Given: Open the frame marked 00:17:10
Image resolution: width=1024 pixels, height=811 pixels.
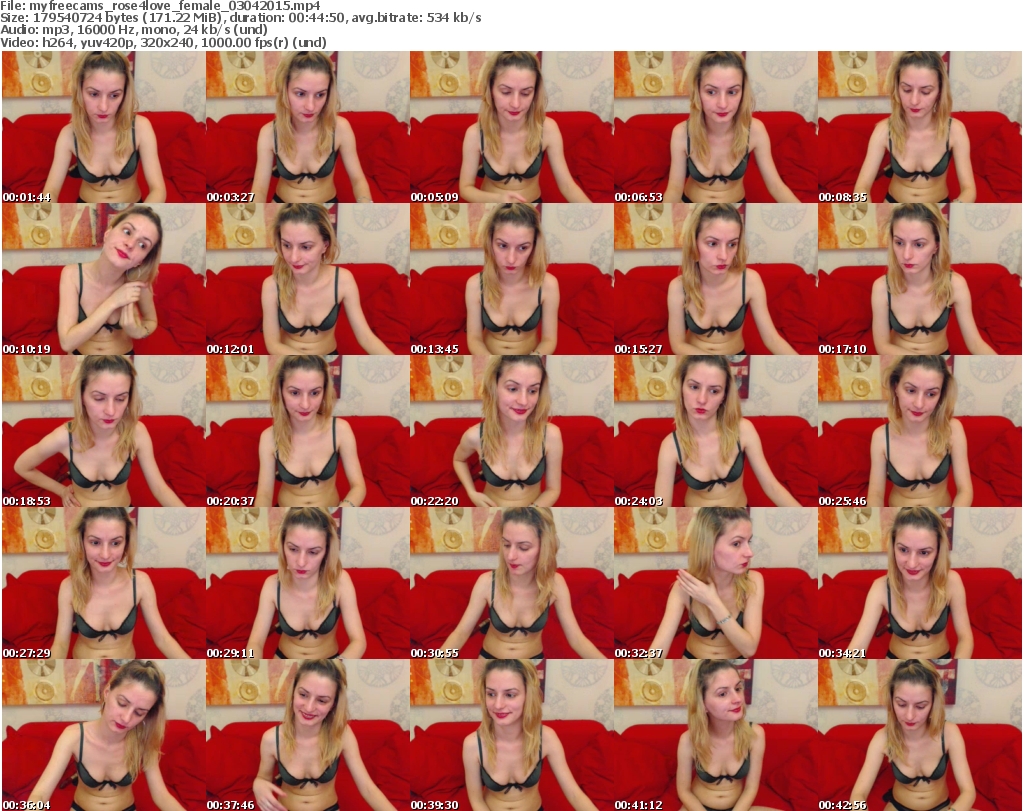Looking at the screenshot, I should pos(920,279).
